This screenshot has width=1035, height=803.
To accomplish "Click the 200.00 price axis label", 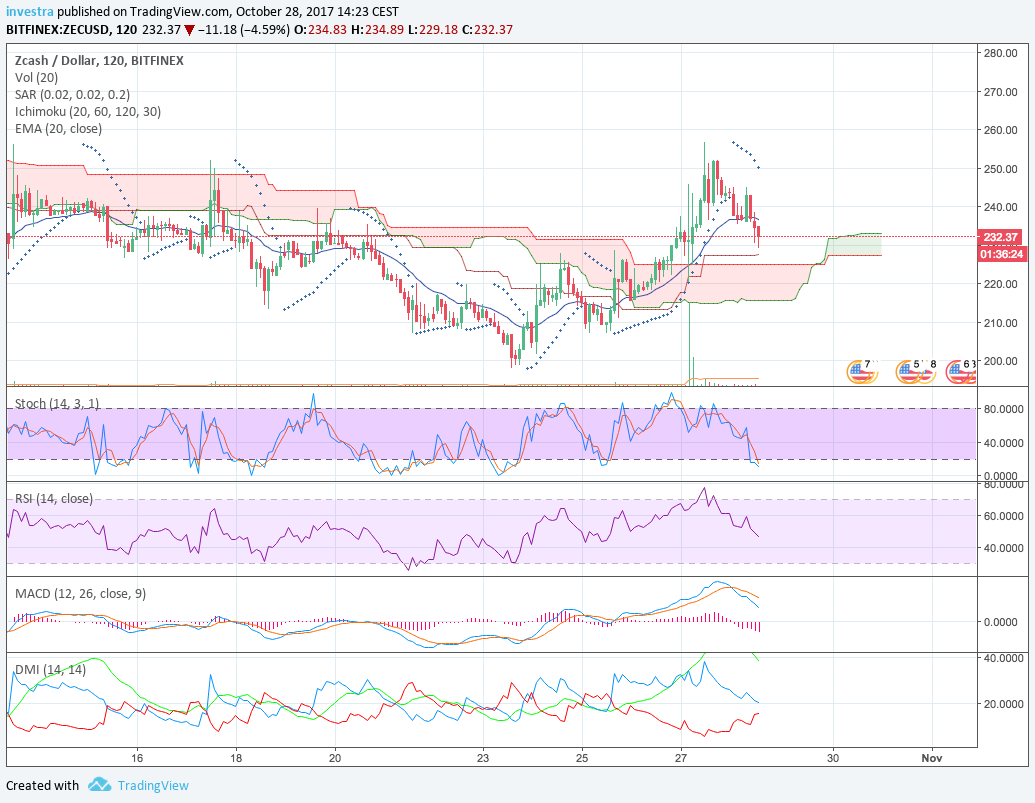I will pos(1000,362).
